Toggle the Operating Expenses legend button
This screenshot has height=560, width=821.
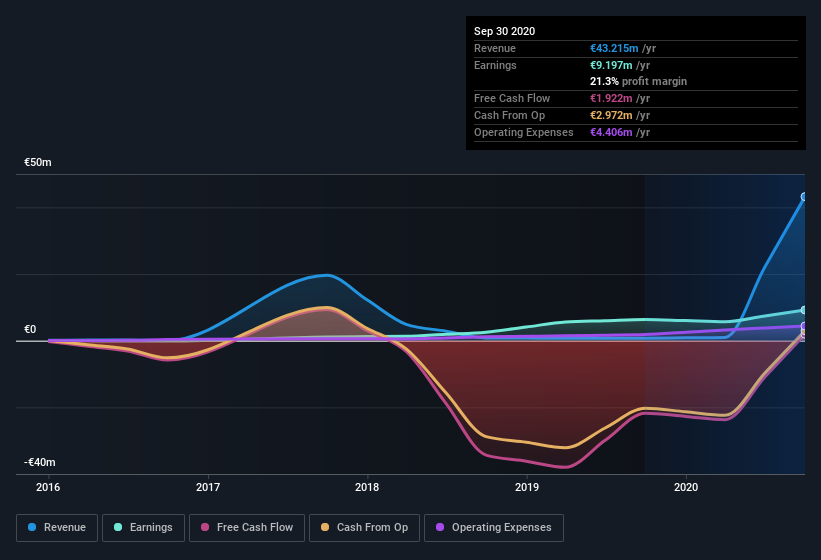(493, 528)
